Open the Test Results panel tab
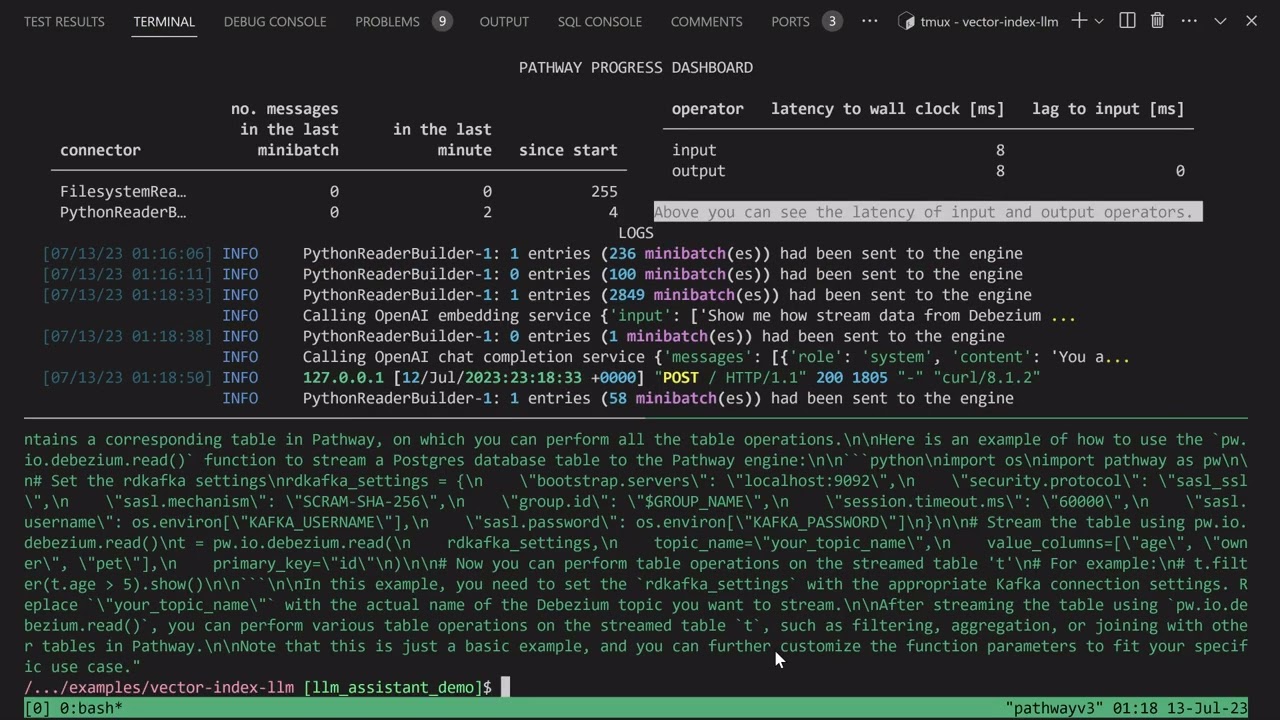This screenshot has height=720, width=1280. tap(64, 21)
